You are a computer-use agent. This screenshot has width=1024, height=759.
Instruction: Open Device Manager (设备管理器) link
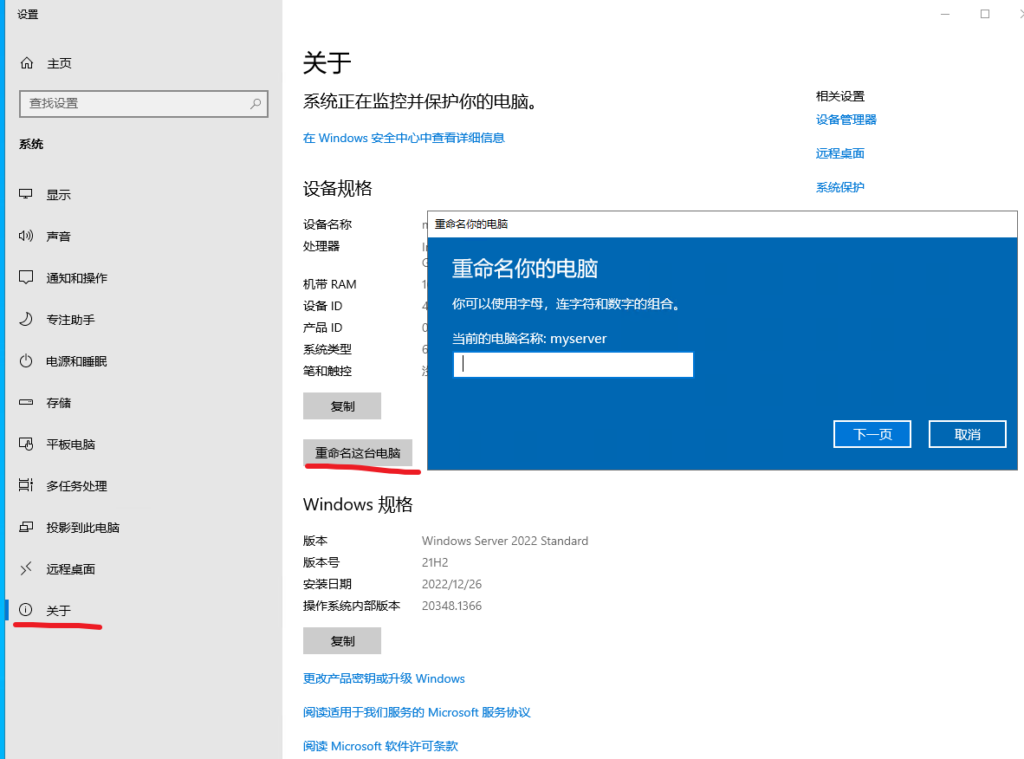coord(846,120)
